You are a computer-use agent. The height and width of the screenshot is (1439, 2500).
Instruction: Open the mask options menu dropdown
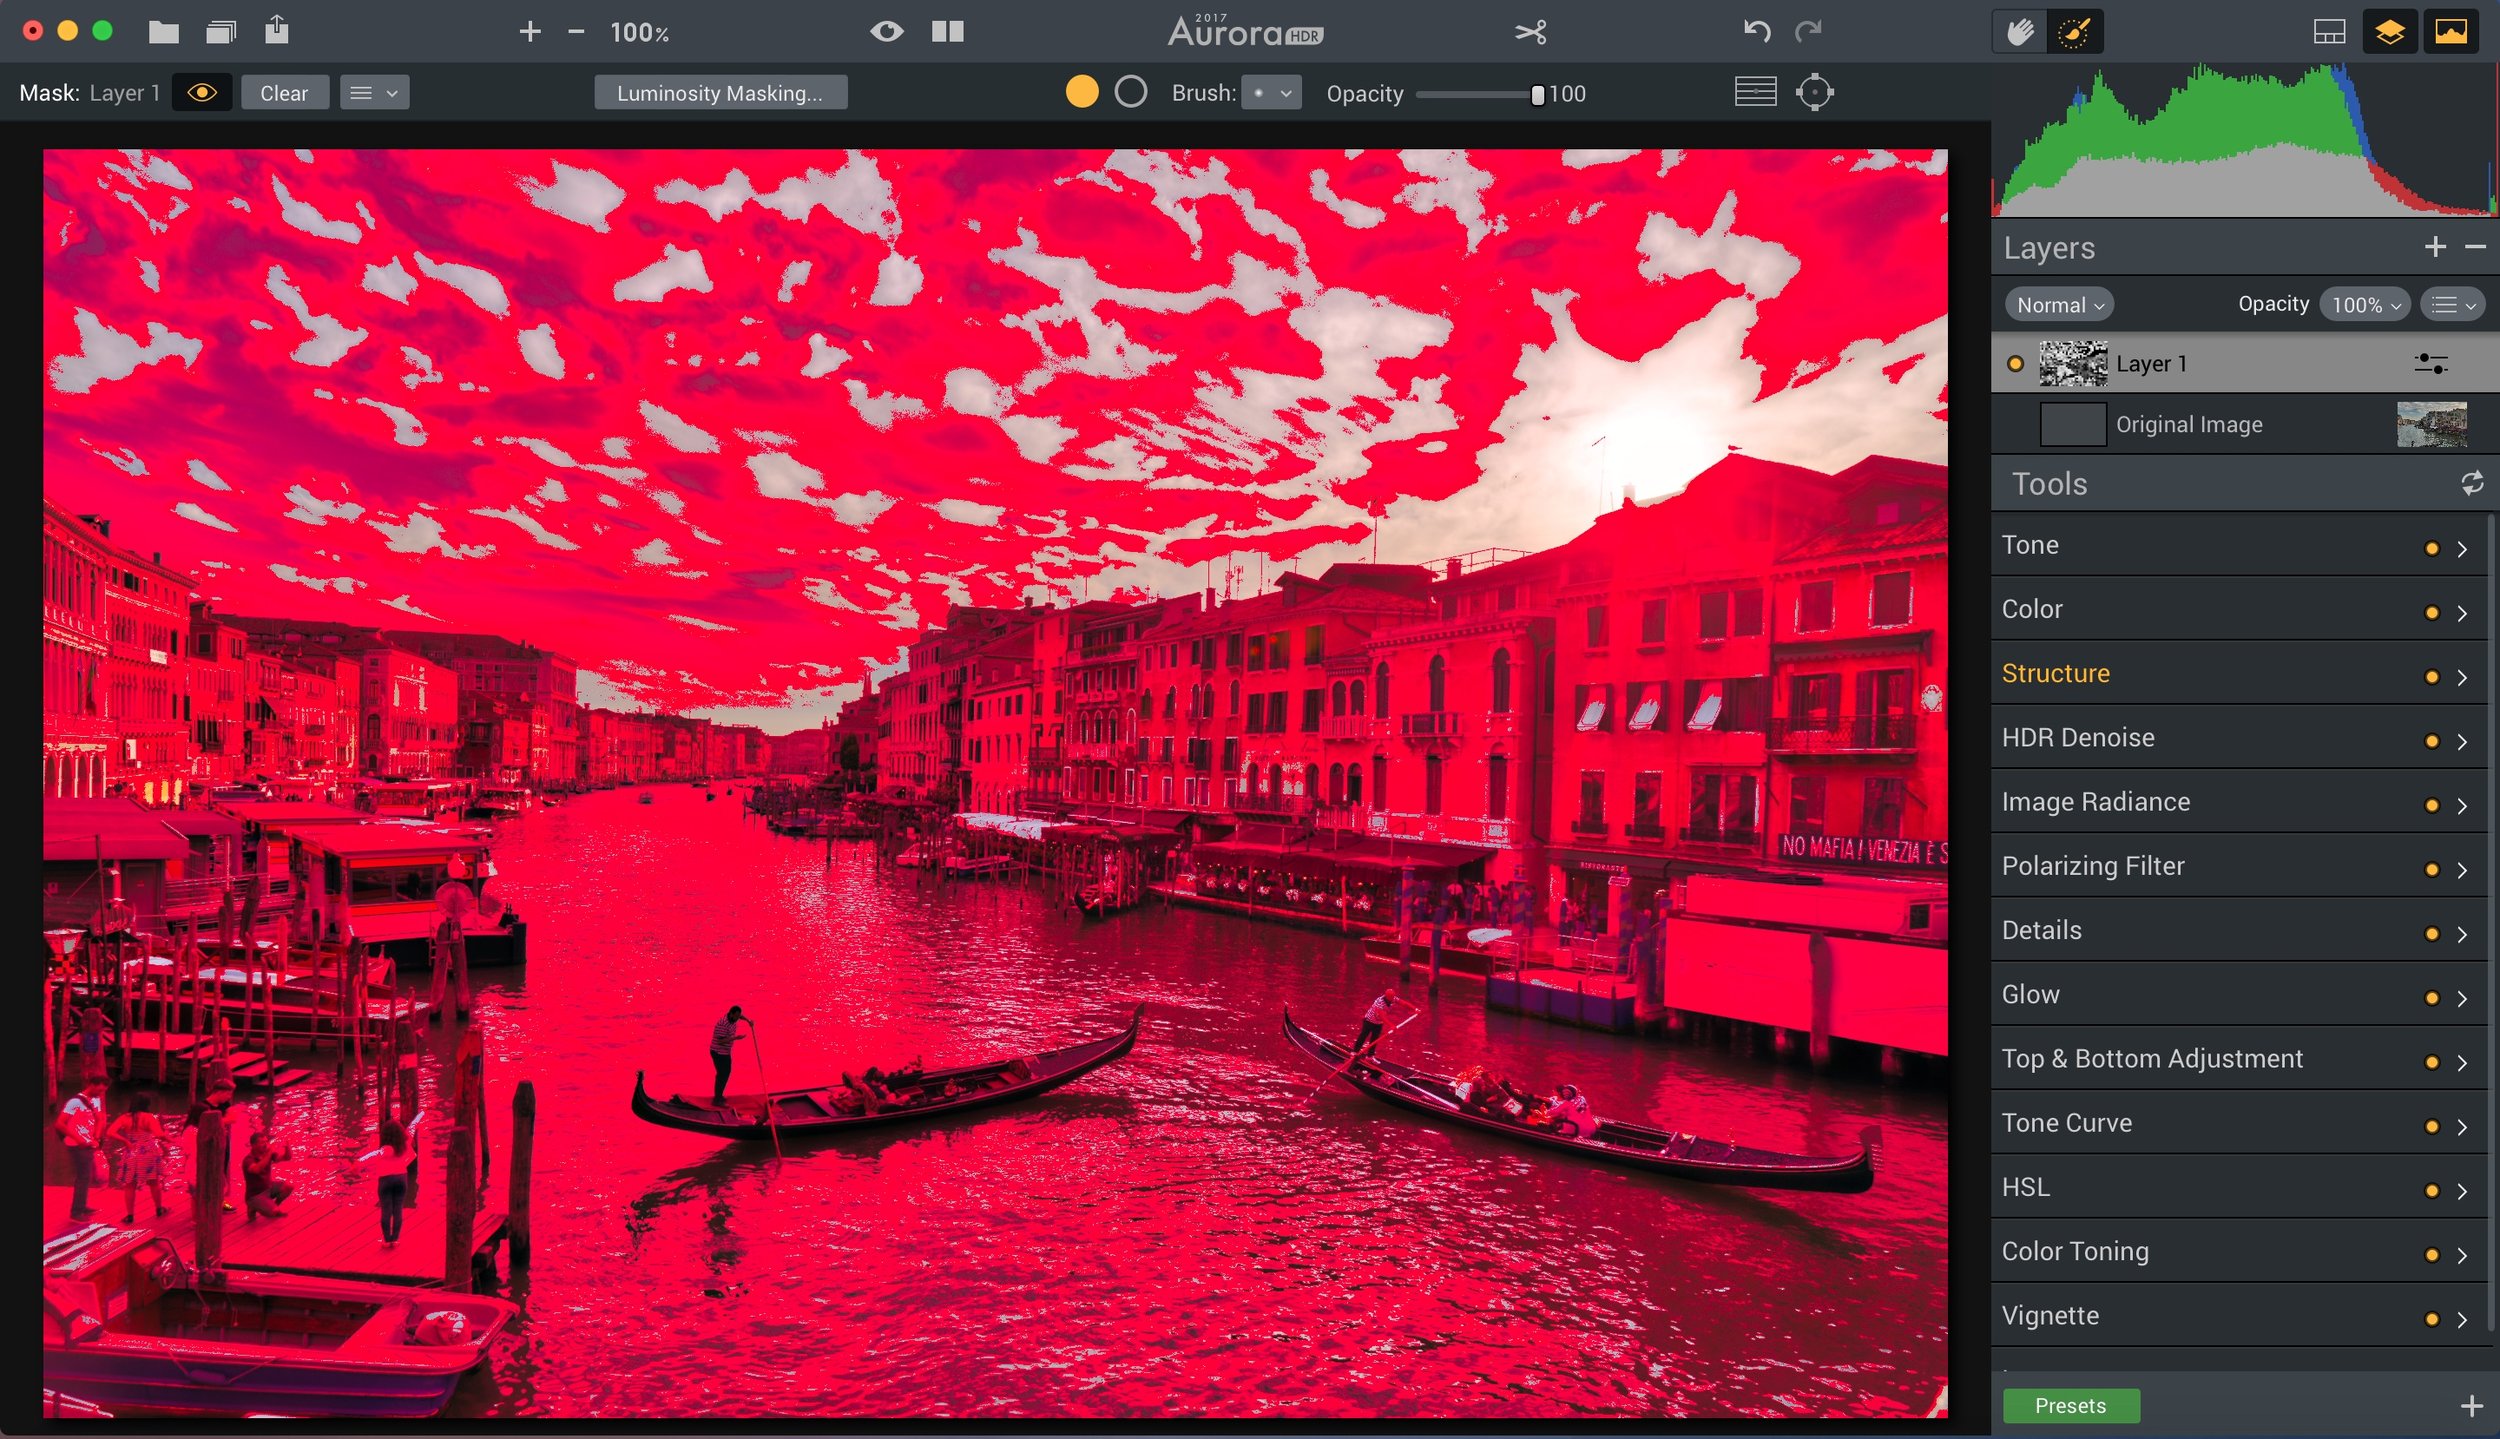point(374,93)
